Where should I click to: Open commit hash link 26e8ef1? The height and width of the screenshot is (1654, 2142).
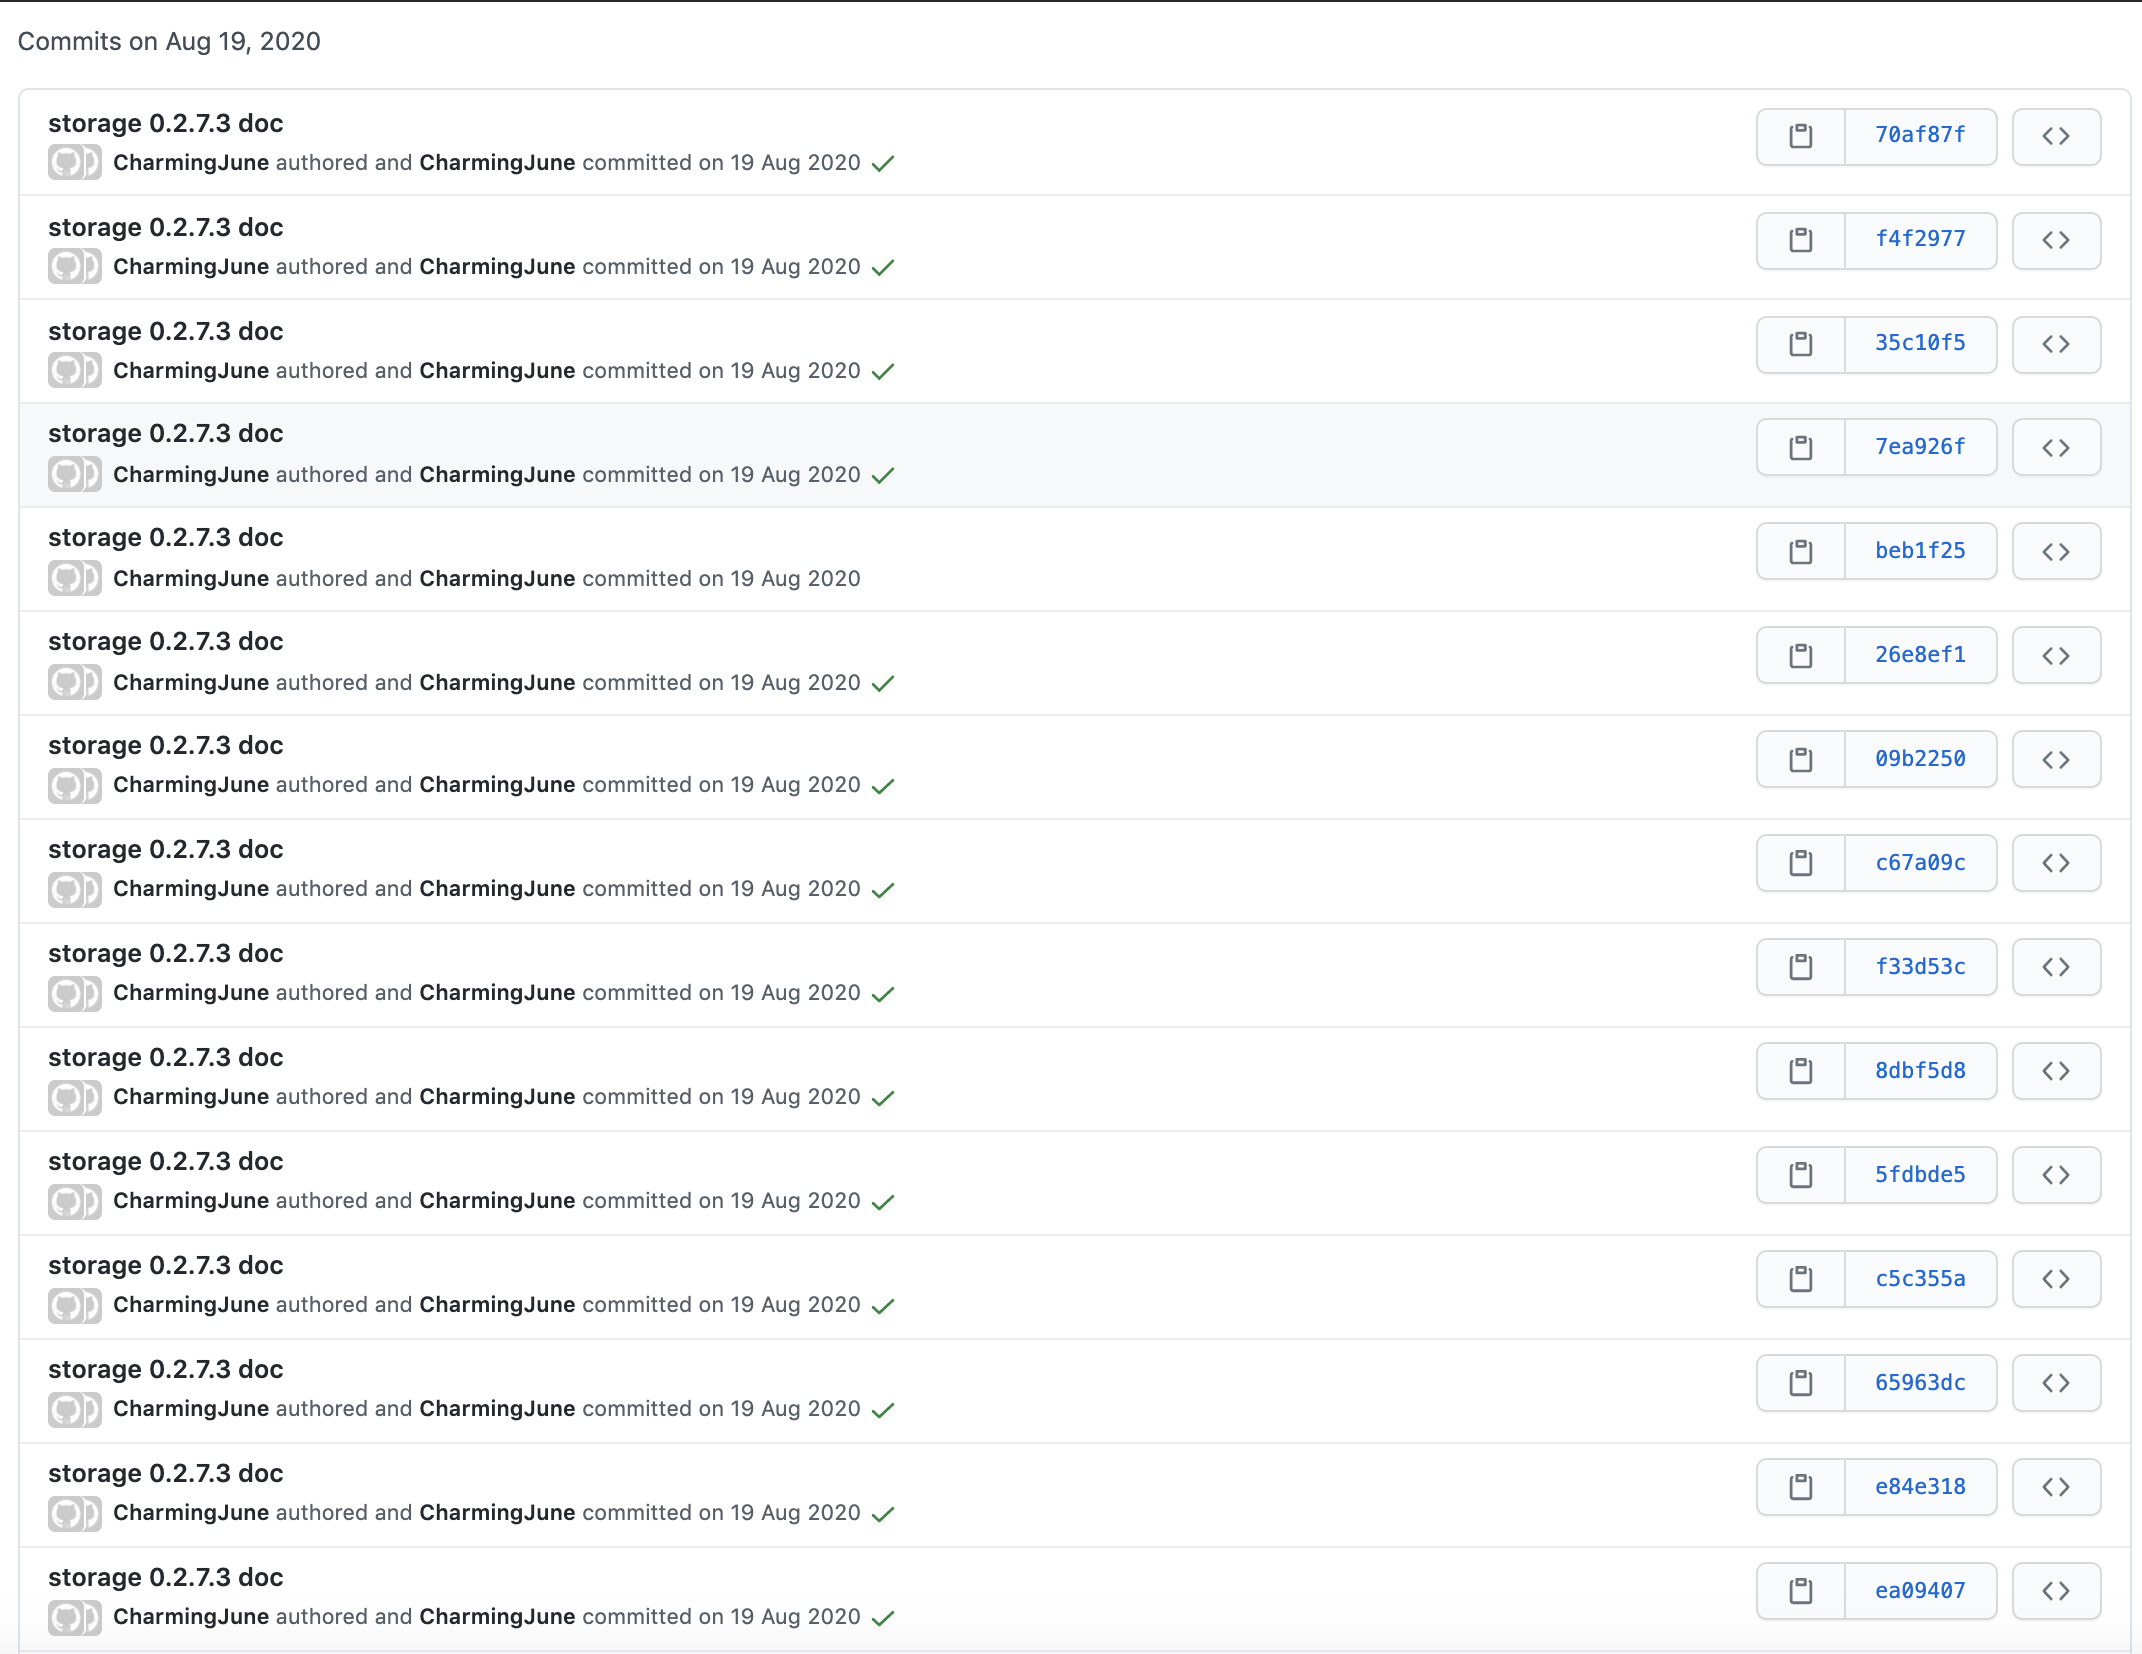1919,655
